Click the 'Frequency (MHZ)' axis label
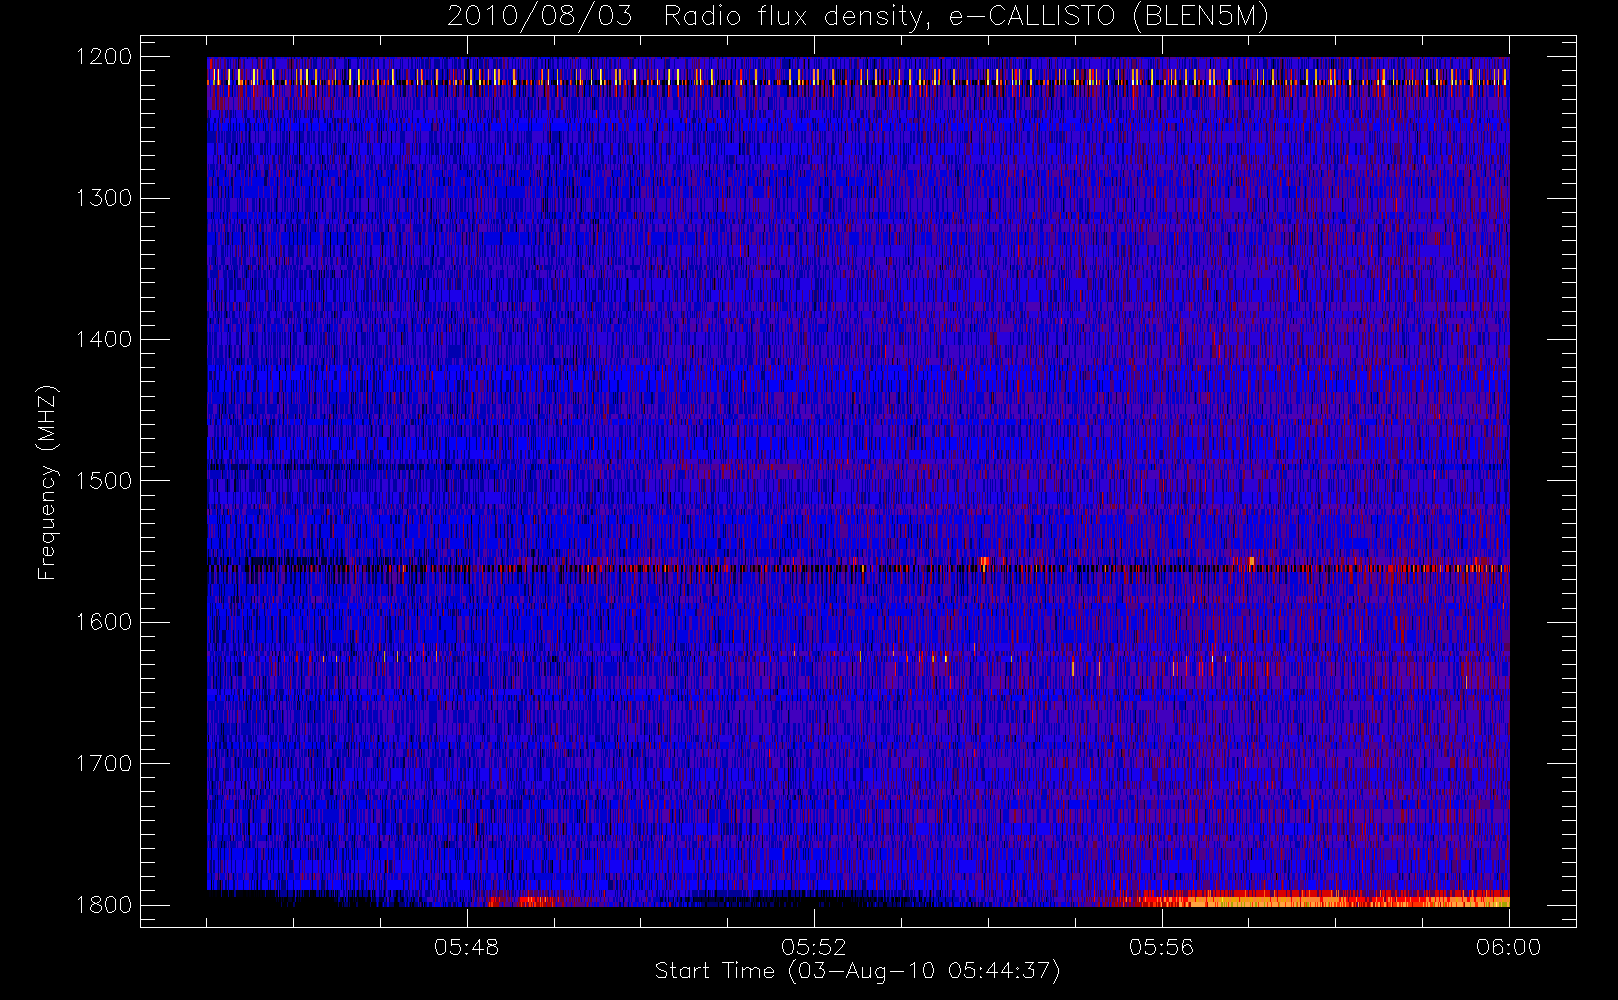The width and height of the screenshot is (1618, 1000). pyautogui.click(x=47, y=483)
